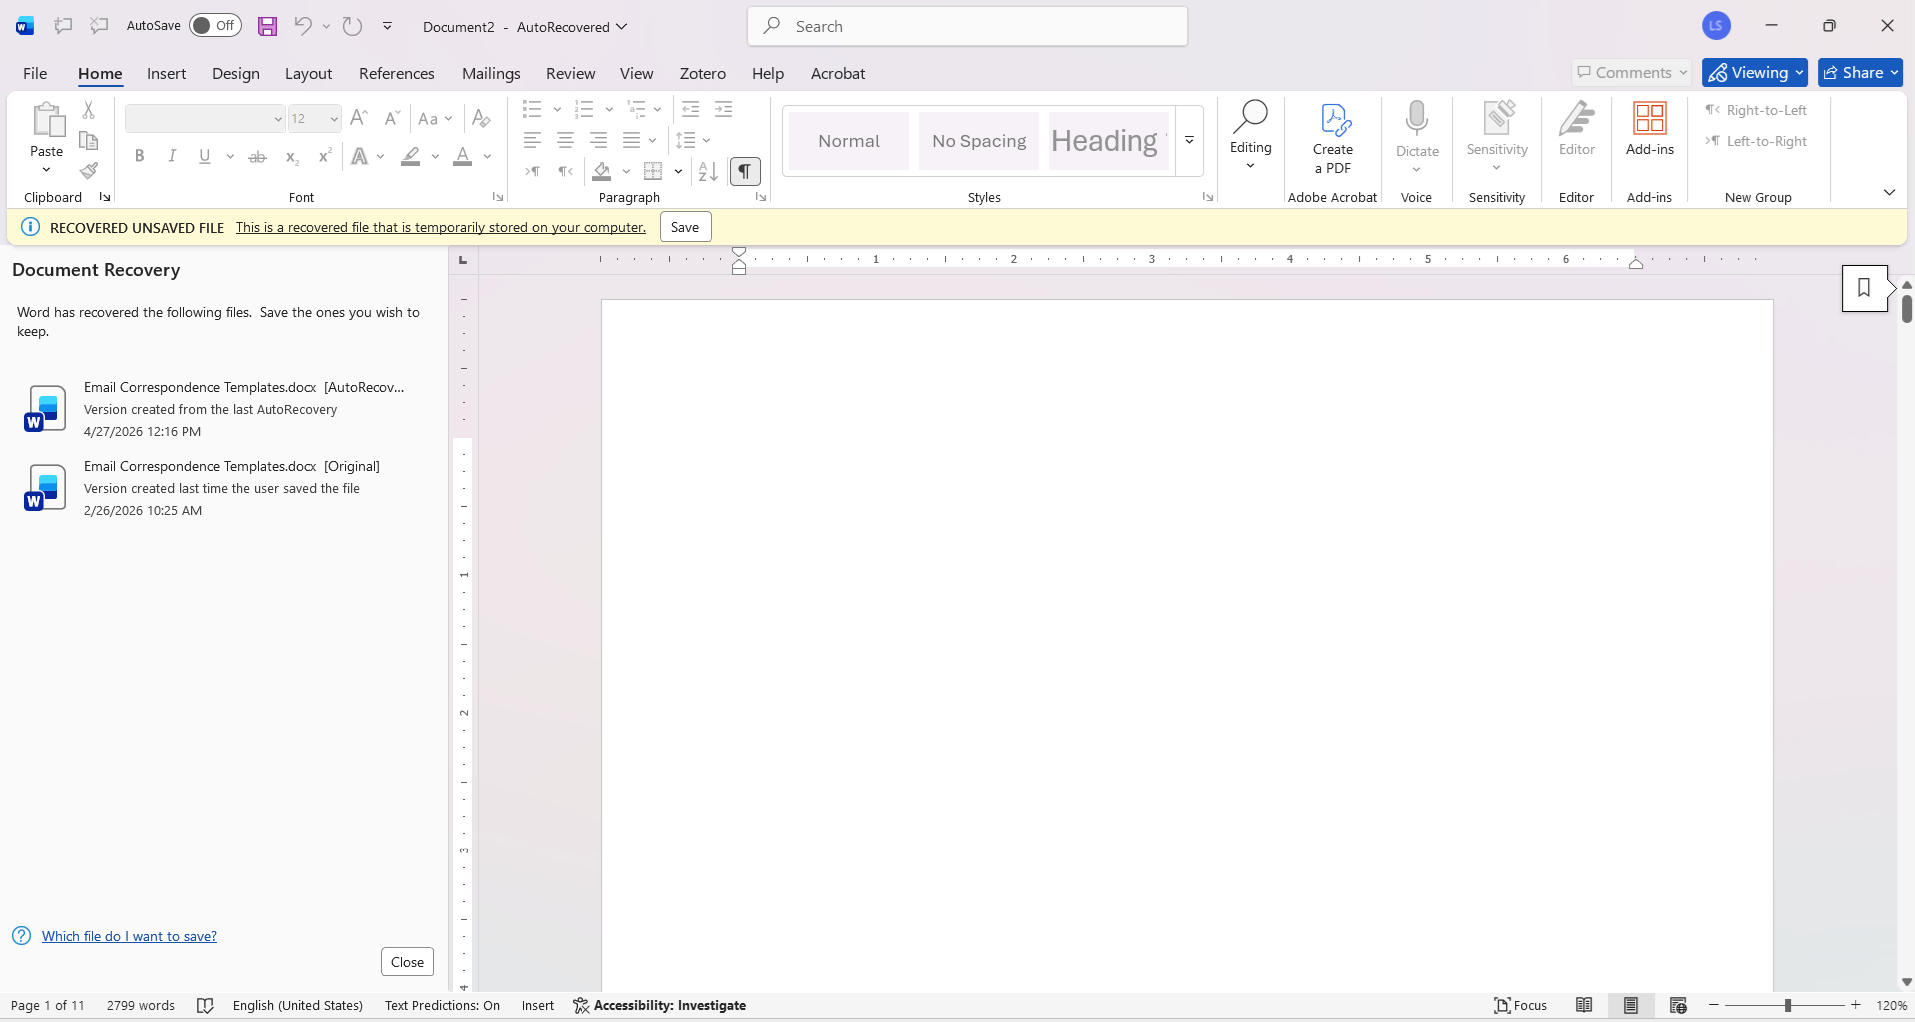
Task: Open Web Layout view in status bar
Action: 1678,1005
